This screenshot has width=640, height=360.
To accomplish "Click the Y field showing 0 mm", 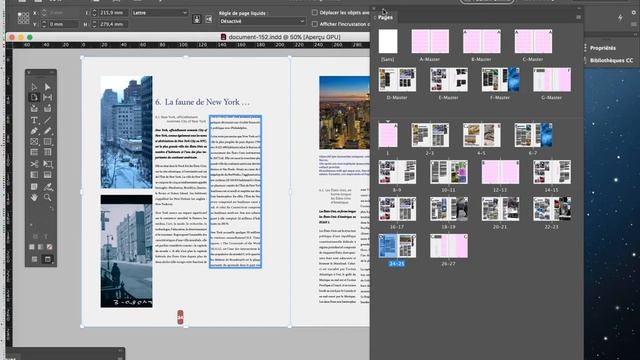I will point(62,24).
